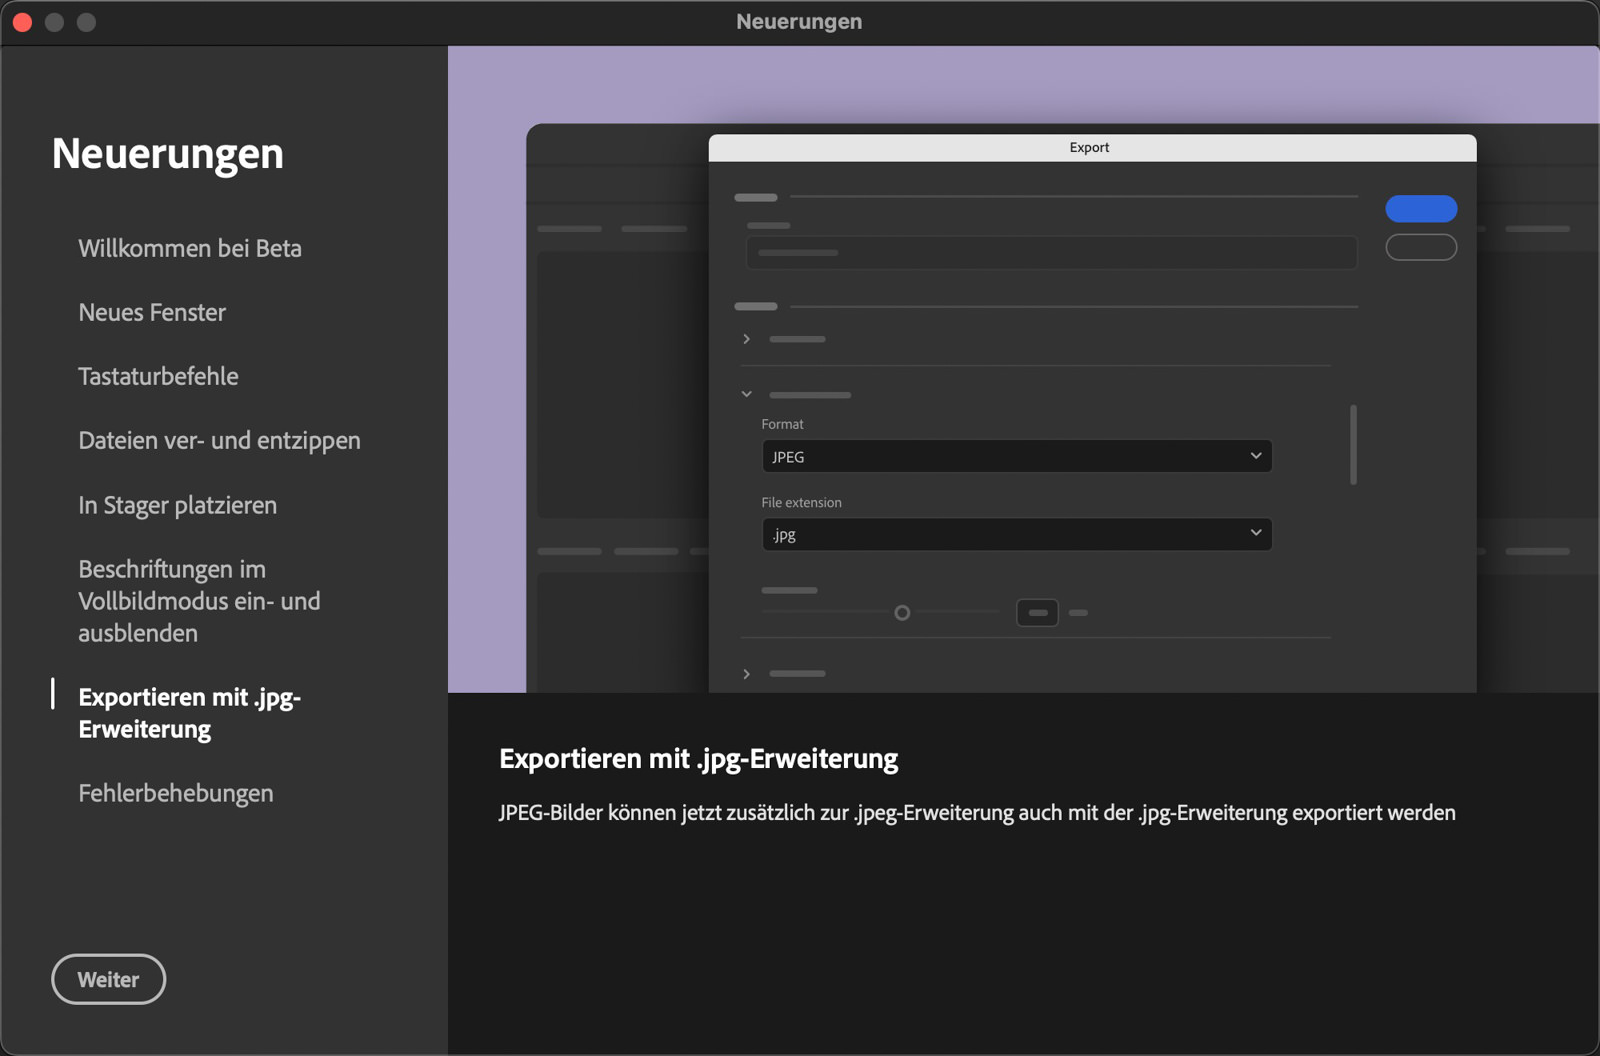Go to the Tastaturbefehle entry
Viewport: 1600px width, 1056px height.
click(x=158, y=376)
